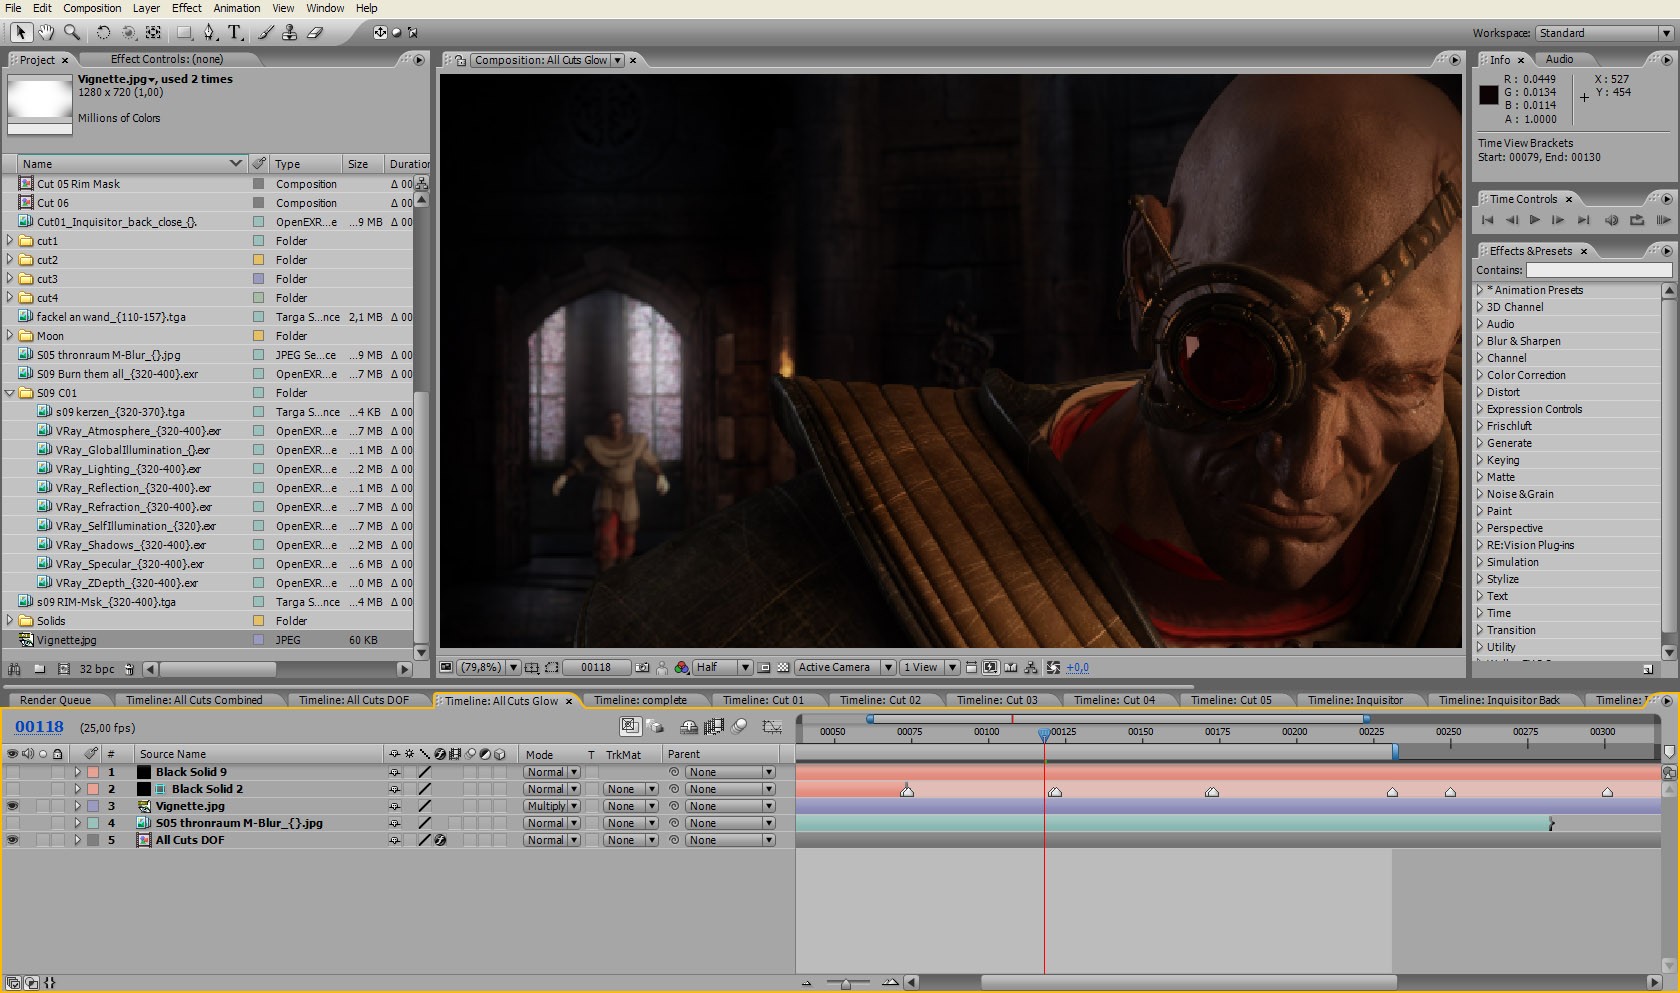Enable Motion Blur for the timeline
This screenshot has height=993, width=1680.
coord(739,727)
